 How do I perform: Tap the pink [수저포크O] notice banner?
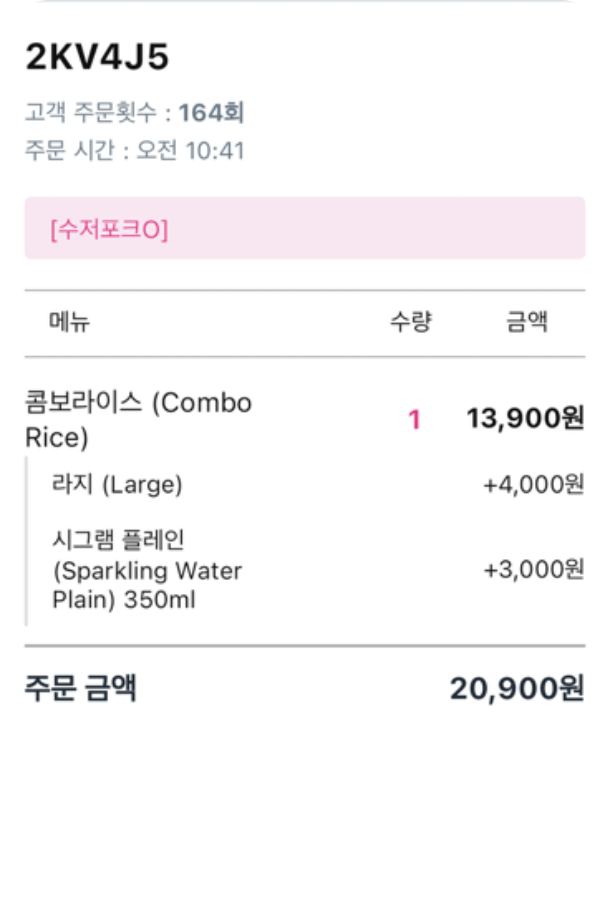[x=304, y=229]
